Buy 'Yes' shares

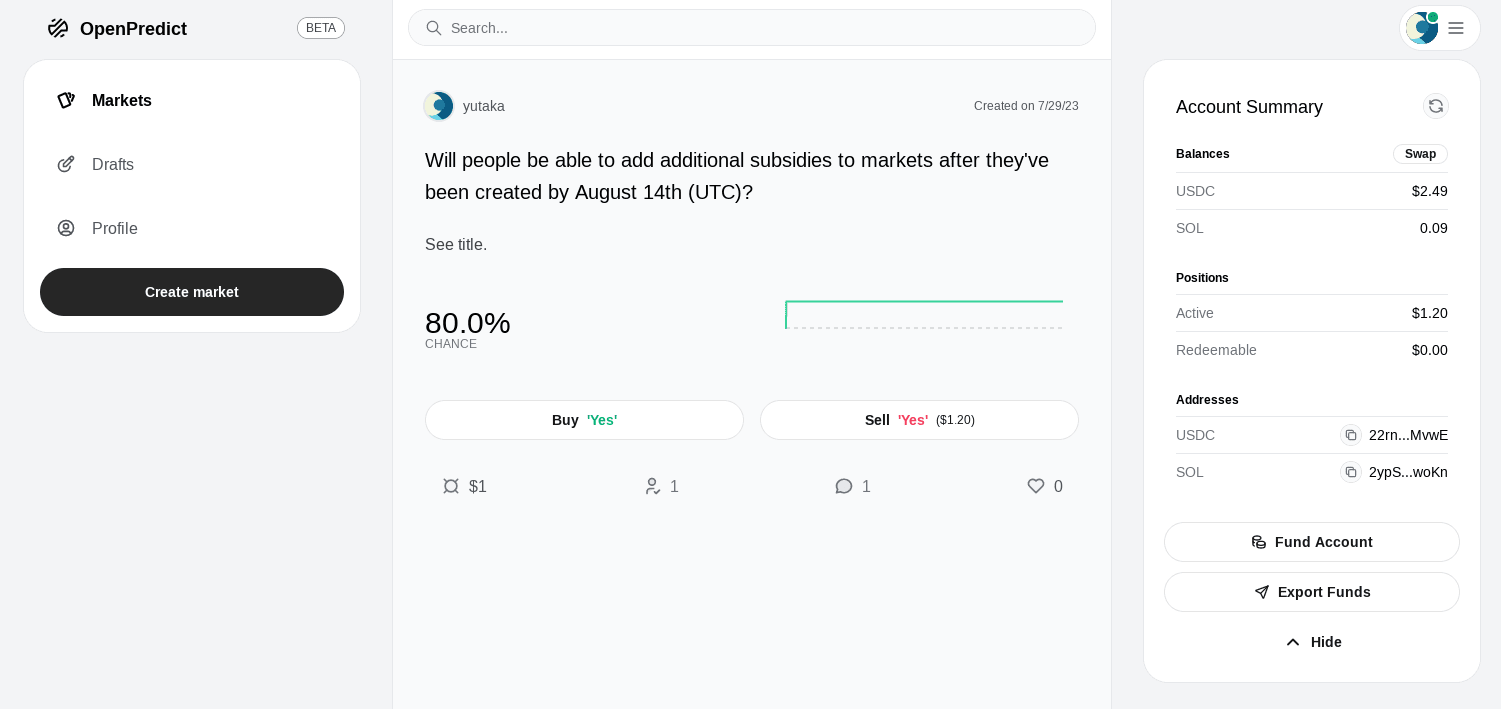[x=584, y=420]
